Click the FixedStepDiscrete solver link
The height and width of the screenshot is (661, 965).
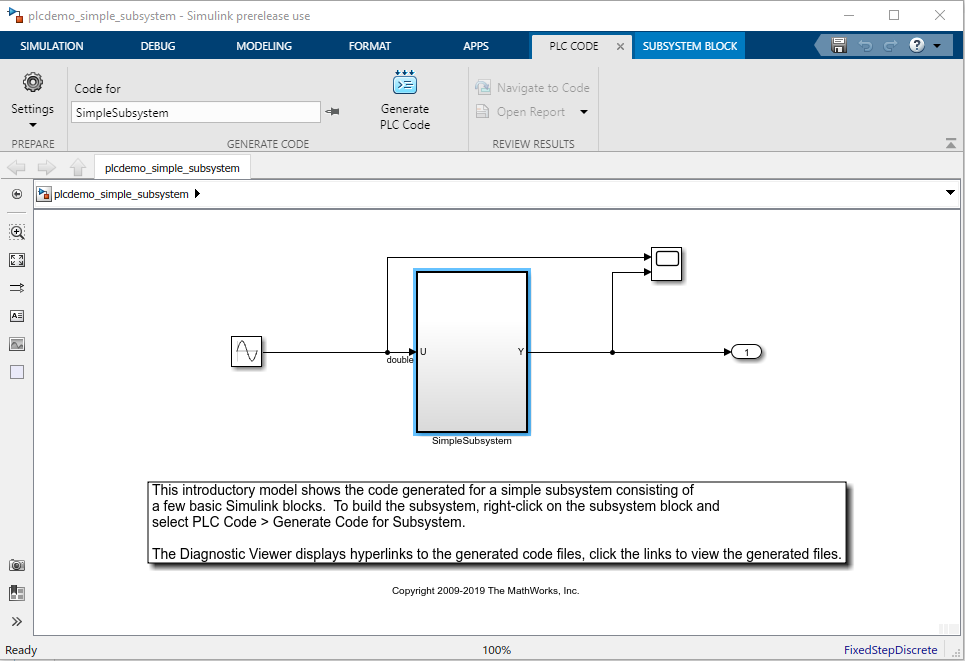click(x=890, y=650)
